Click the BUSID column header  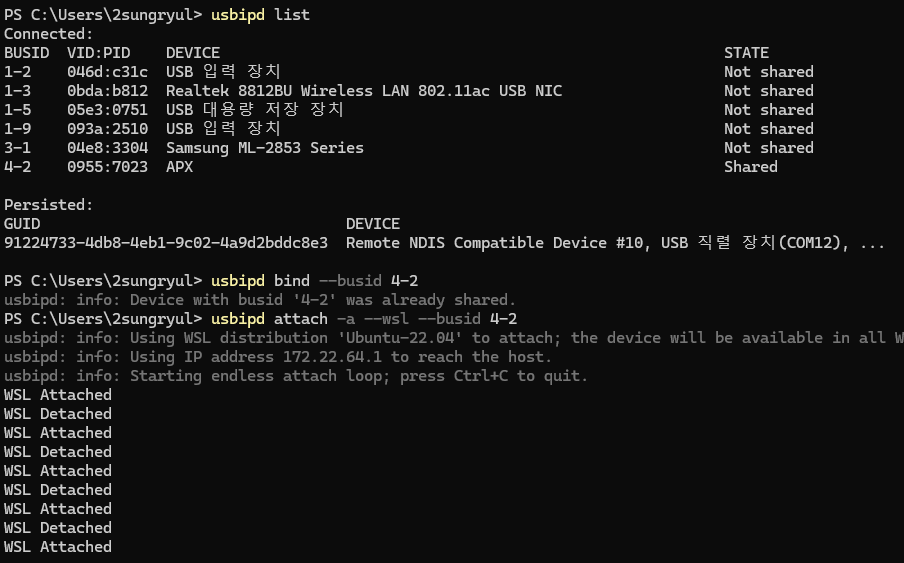(26, 53)
